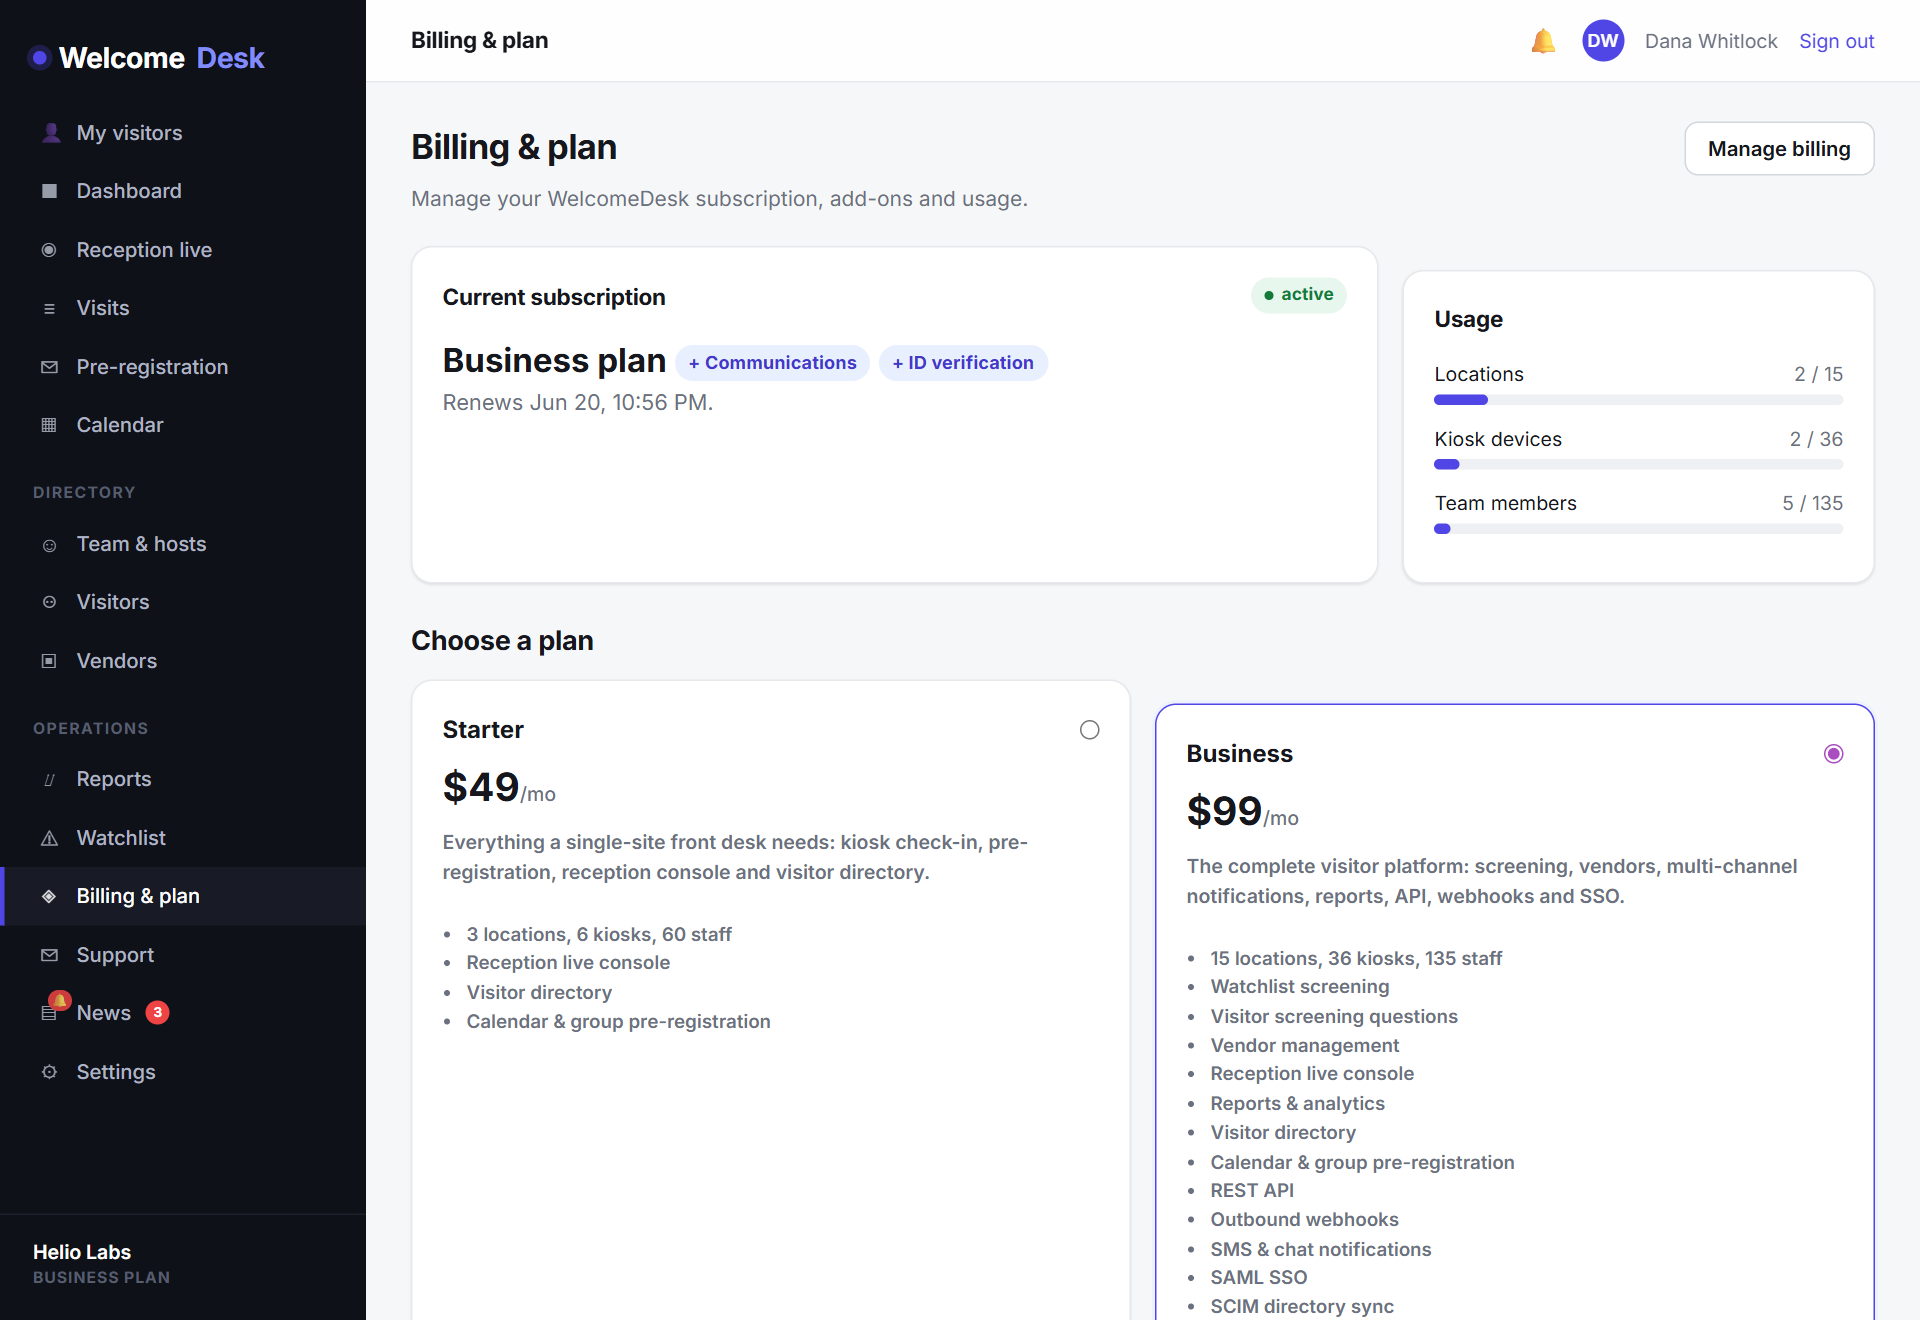Navigate to Visits
The height and width of the screenshot is (1320, 1920).
[183, 308]
